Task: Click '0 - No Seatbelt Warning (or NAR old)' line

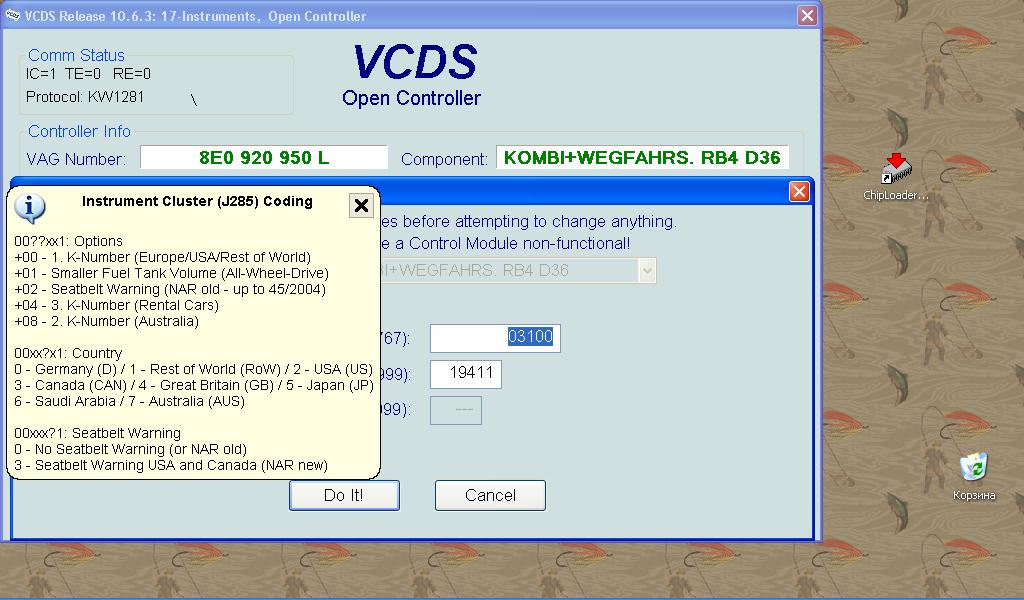Action: pos(131,449)
